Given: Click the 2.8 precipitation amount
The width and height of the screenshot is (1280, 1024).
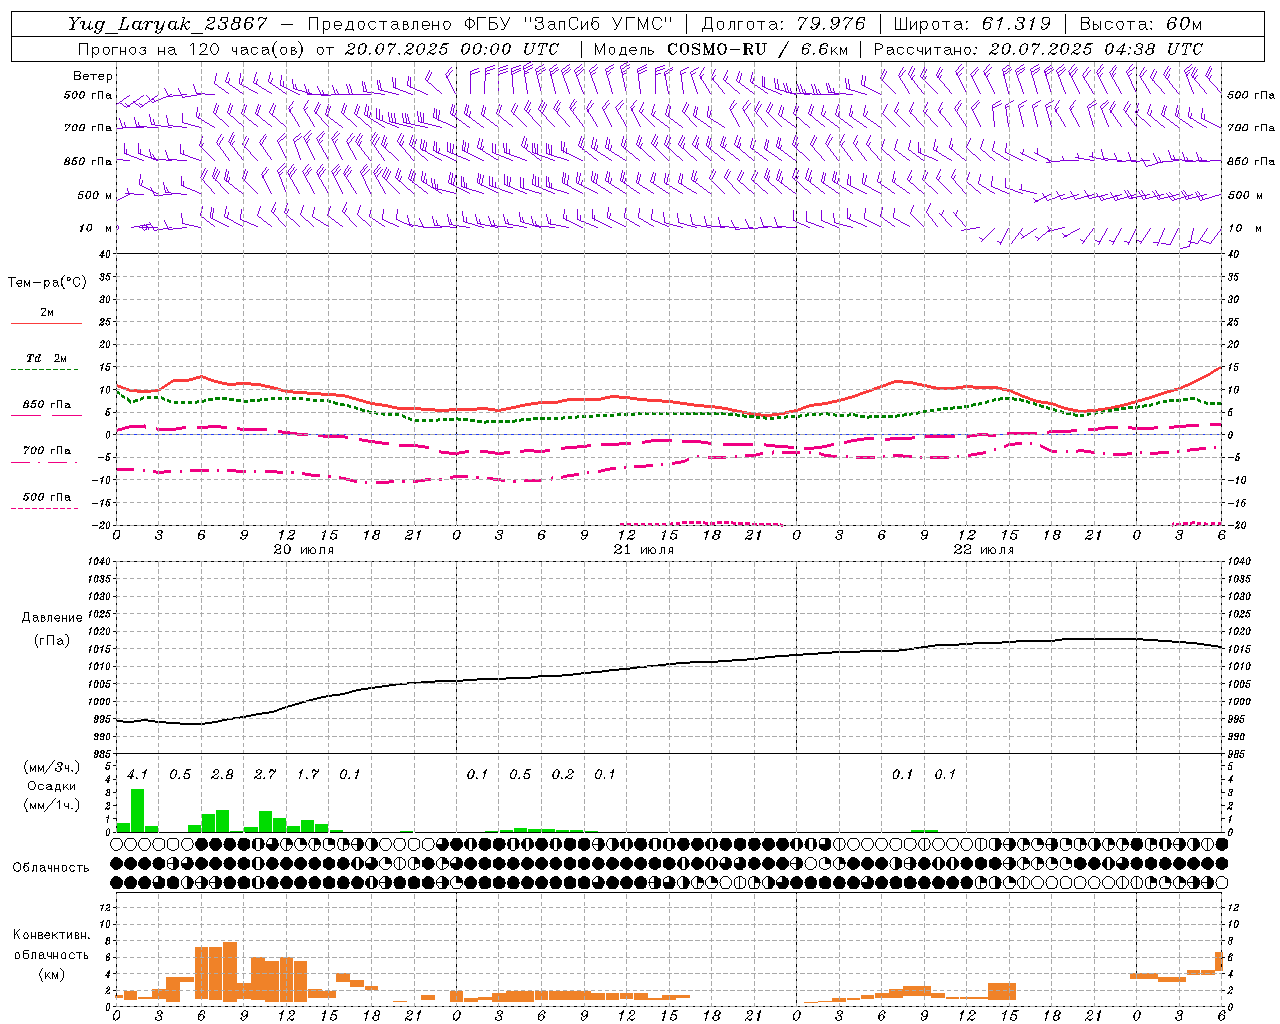Looking at the screenshot, I should [x=222, y=774].
